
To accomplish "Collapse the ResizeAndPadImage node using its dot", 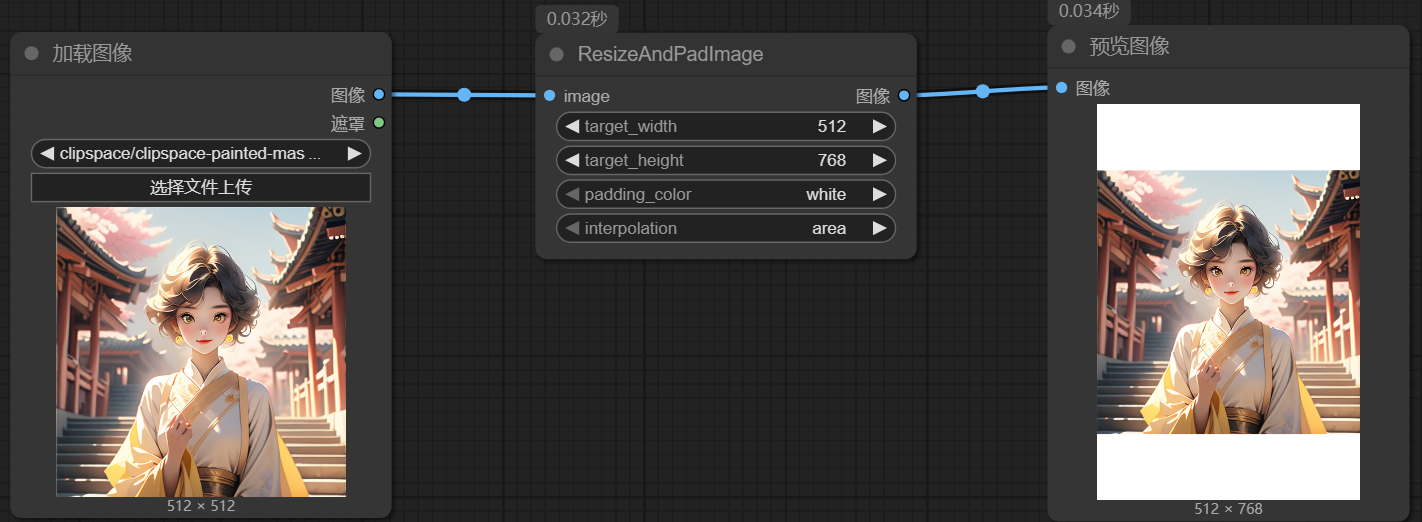I will 557,54.
